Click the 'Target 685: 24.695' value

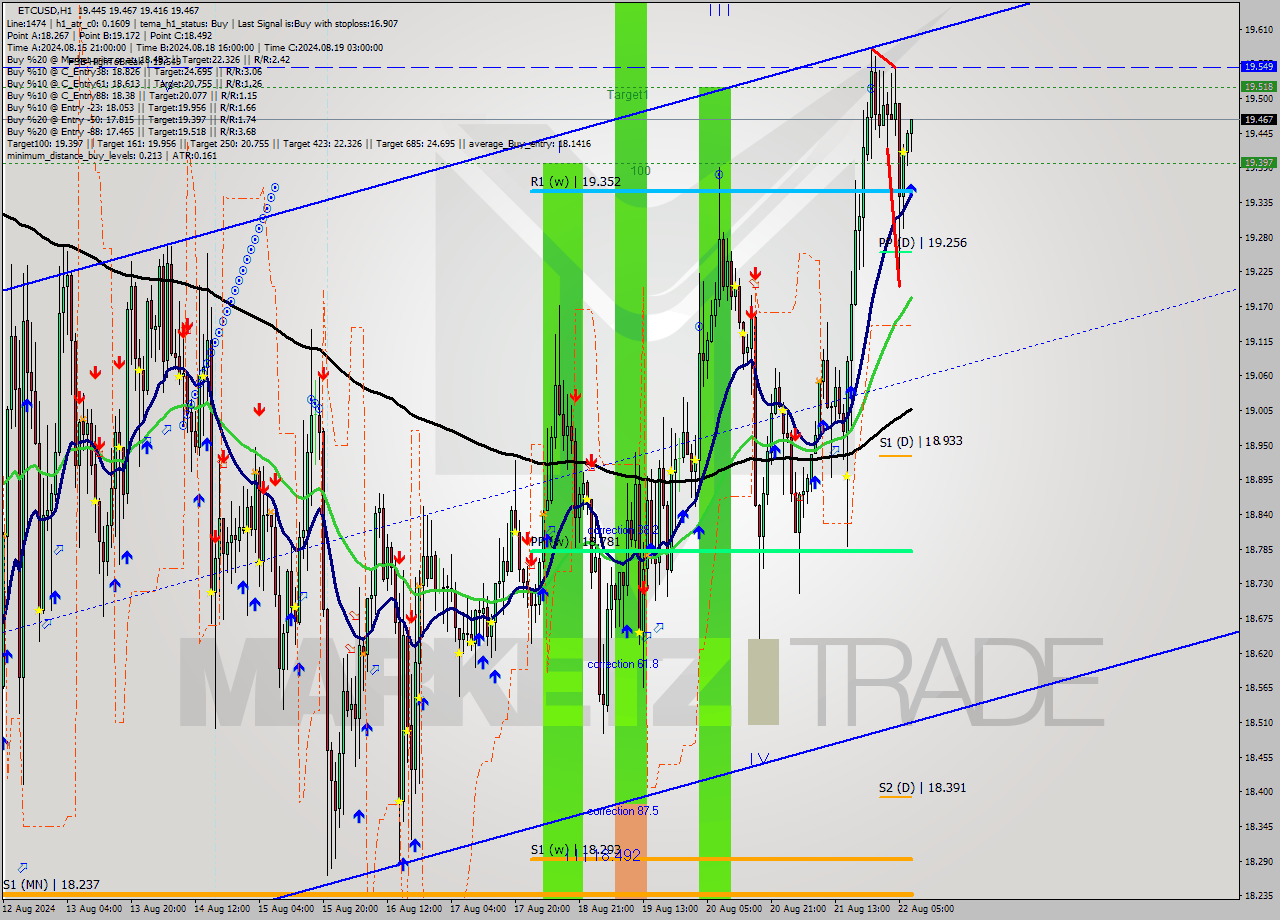point(417,143)
